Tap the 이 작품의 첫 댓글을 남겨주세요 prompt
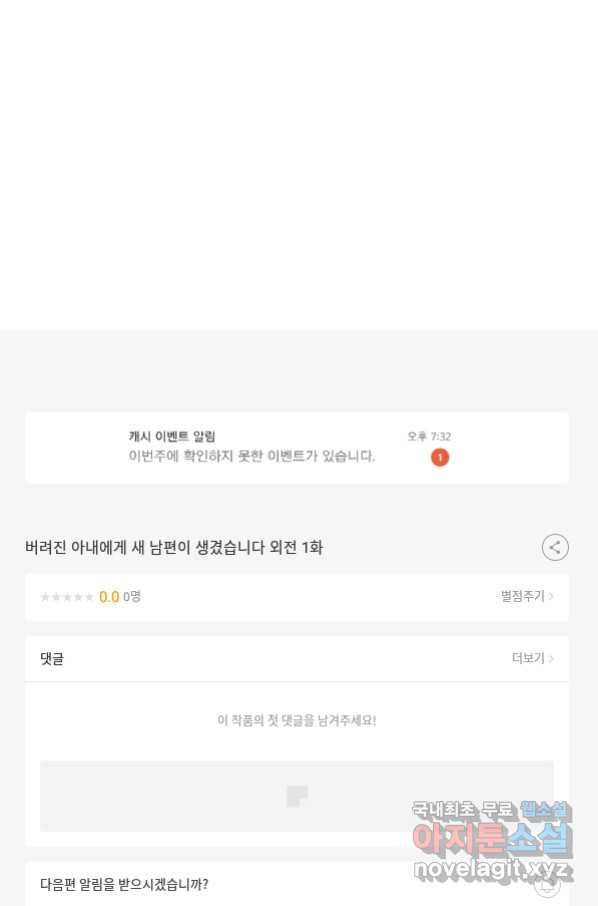The width and height of the screenshot is (598, 906). pyautogui.click(x=297, y=721)
